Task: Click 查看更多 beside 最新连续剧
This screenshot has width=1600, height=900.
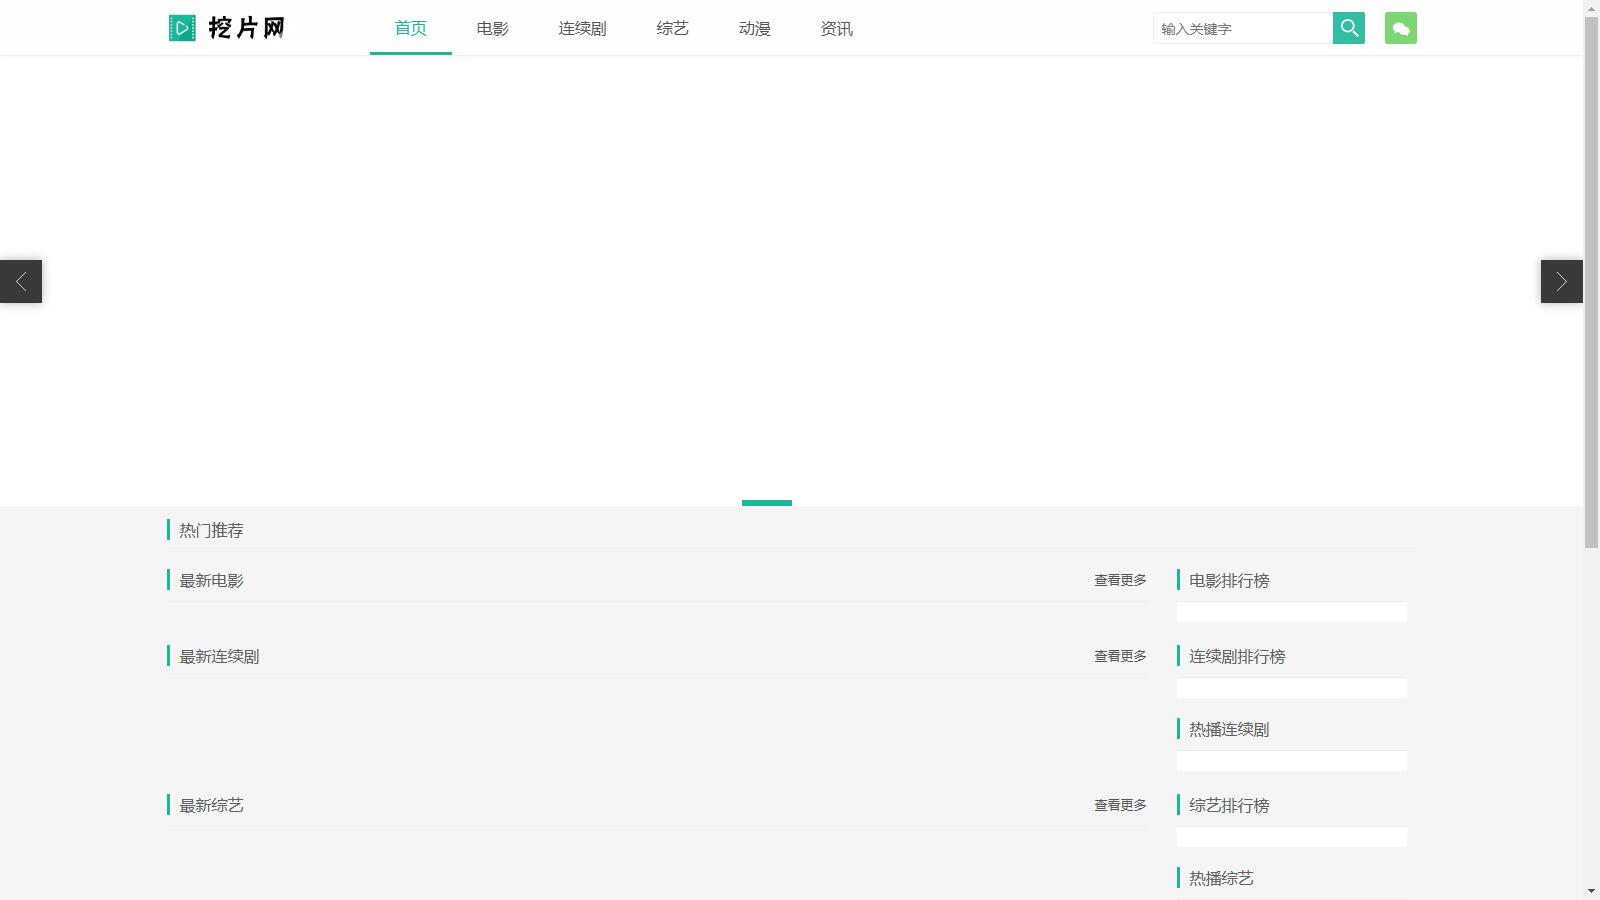Action: coord(1120,656)
